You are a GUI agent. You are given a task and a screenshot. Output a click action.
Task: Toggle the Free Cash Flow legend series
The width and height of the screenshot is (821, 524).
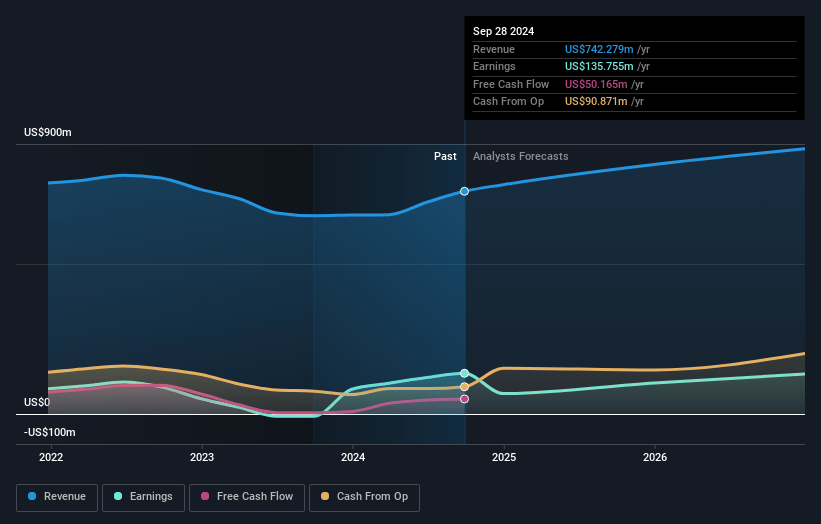click(x=247, y=497)
